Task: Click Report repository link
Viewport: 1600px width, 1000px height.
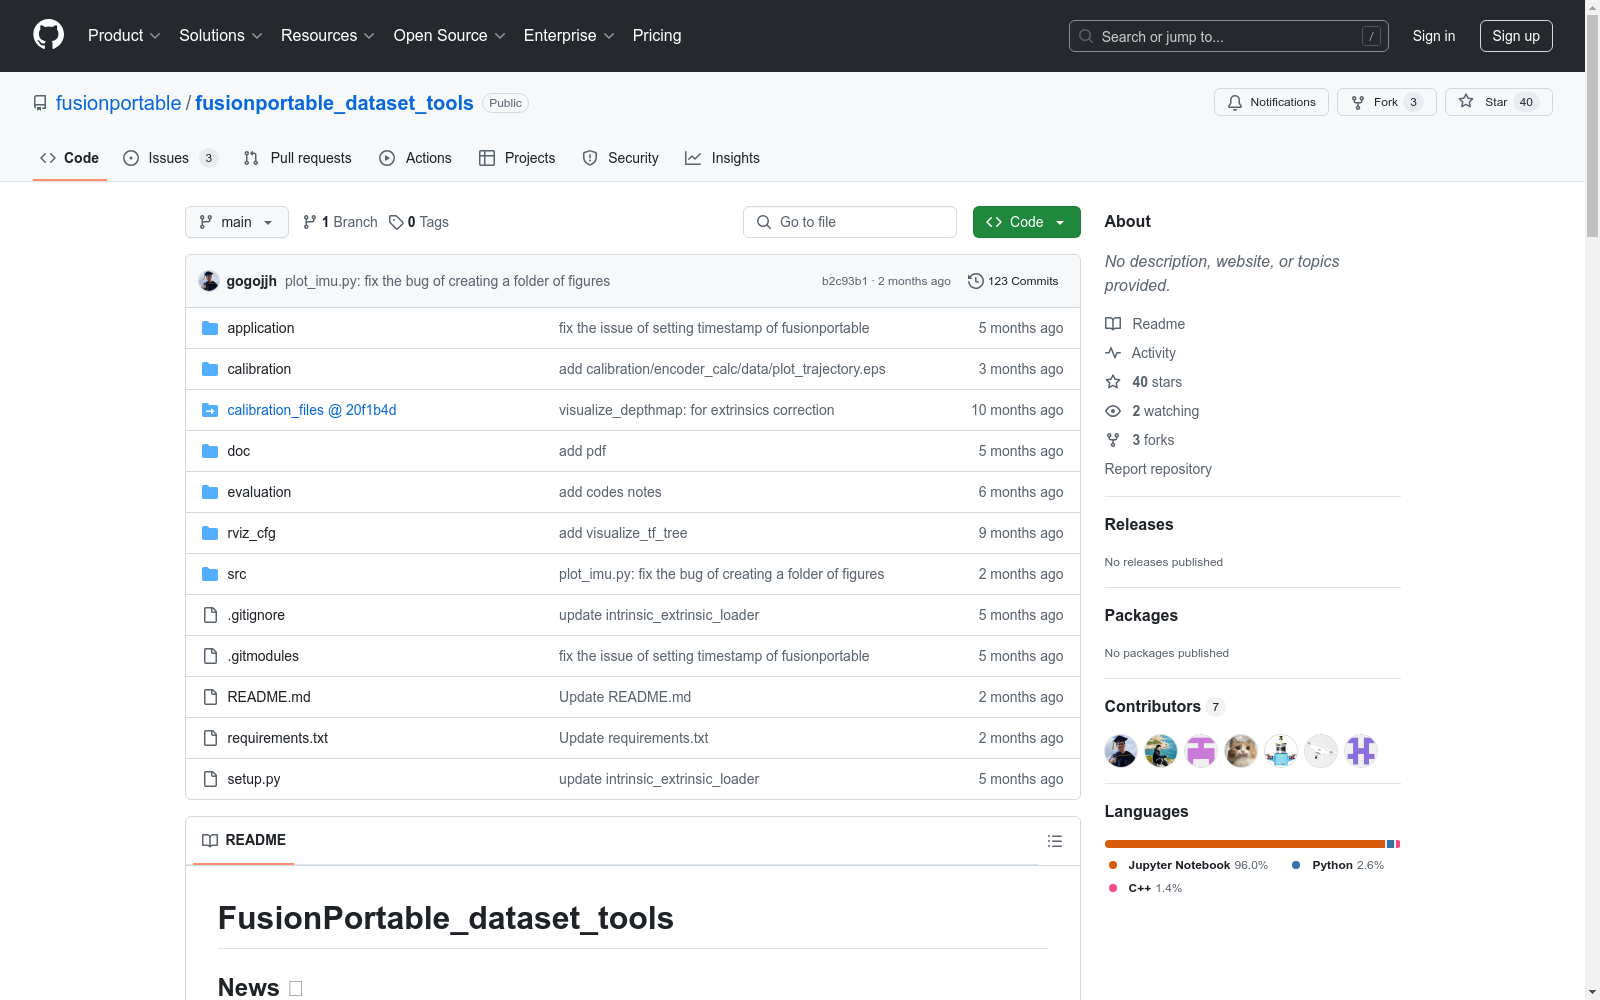Action: [x=1158, y=469]
